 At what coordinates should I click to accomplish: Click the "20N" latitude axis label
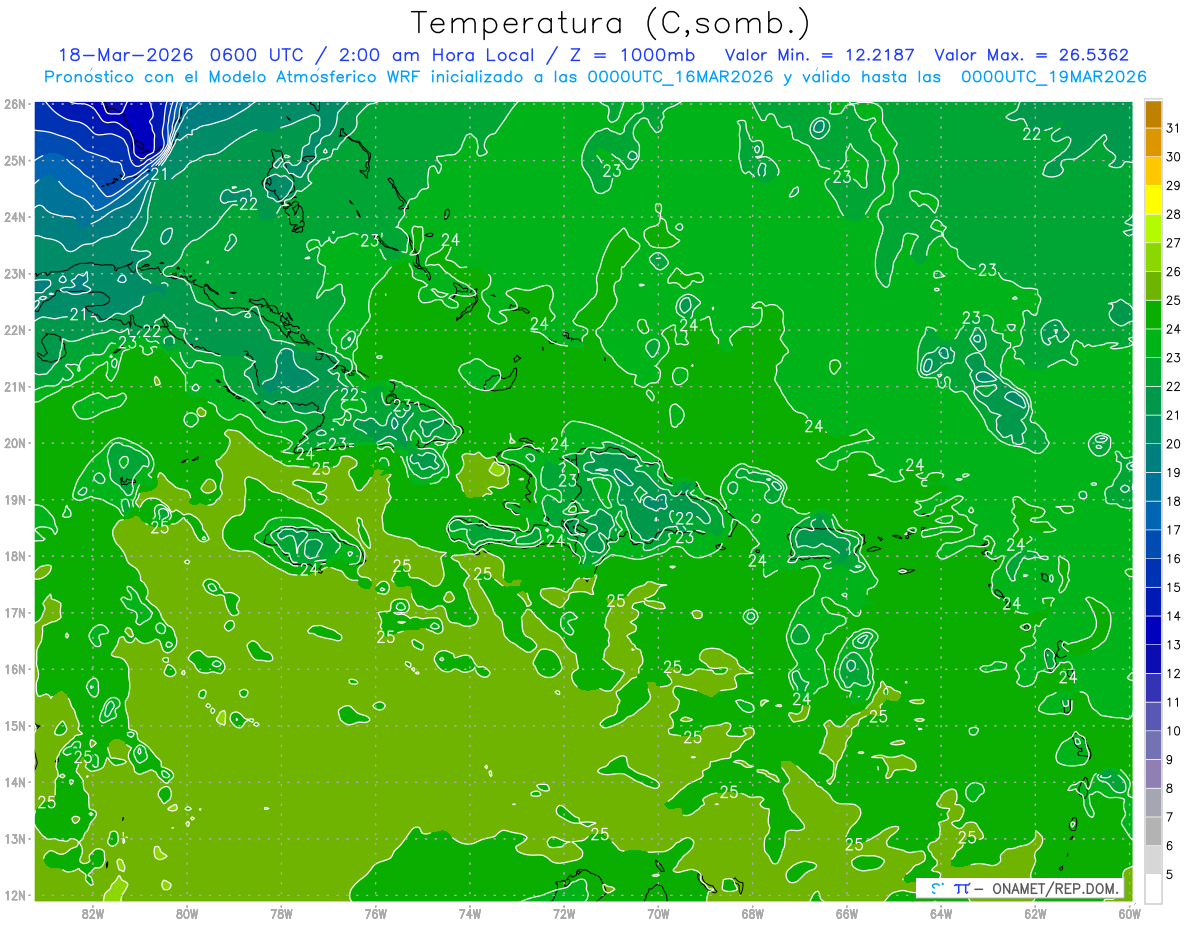tap(15, 443)
